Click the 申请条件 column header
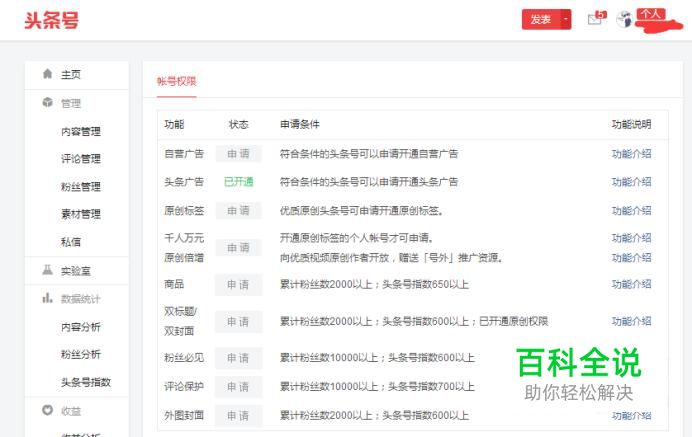This screenshot has width=692, height=437. click(x=300, y=124)
